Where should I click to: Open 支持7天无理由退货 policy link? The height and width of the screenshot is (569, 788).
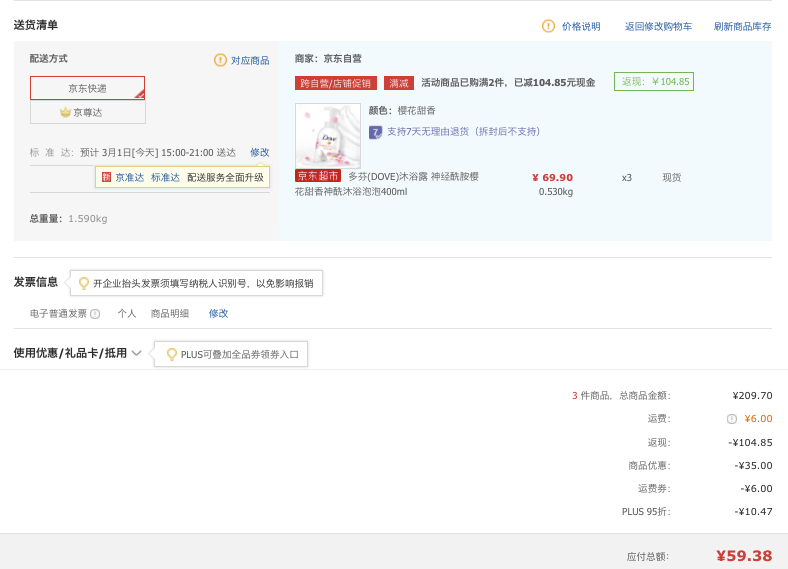click(463, 132)
